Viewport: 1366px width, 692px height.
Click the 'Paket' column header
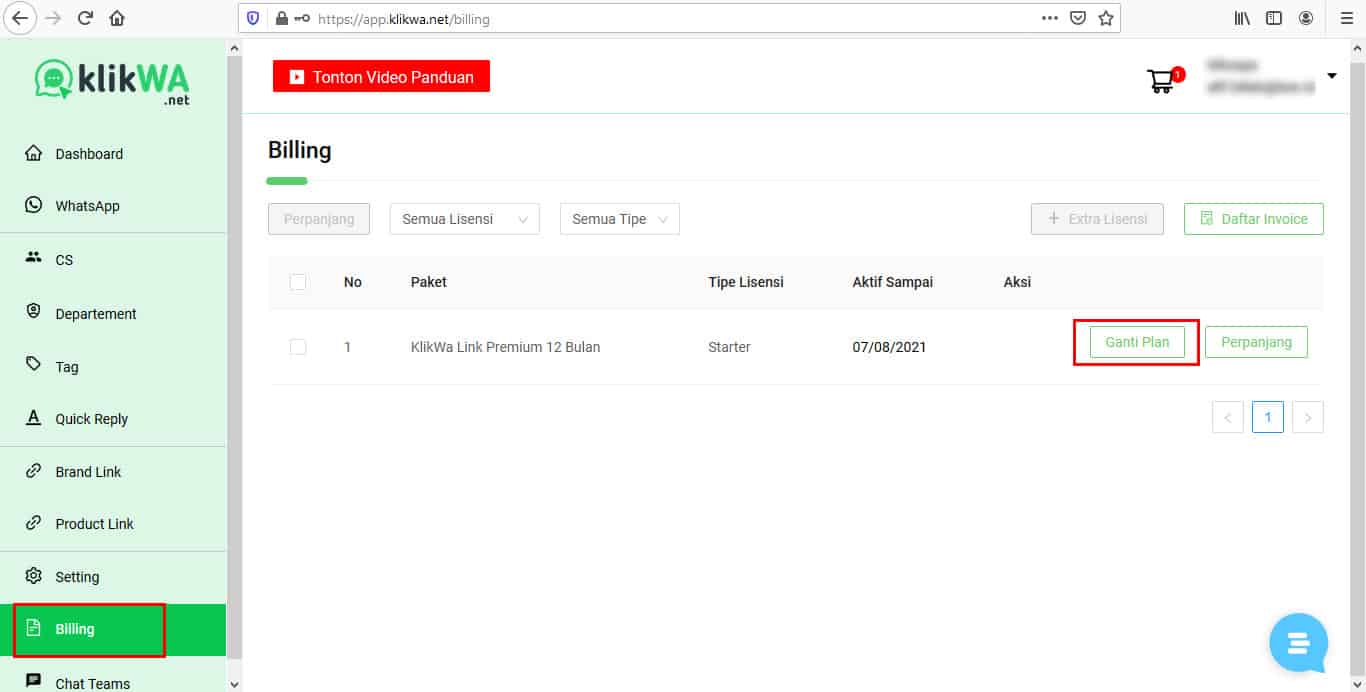click(x=429, y=282)
